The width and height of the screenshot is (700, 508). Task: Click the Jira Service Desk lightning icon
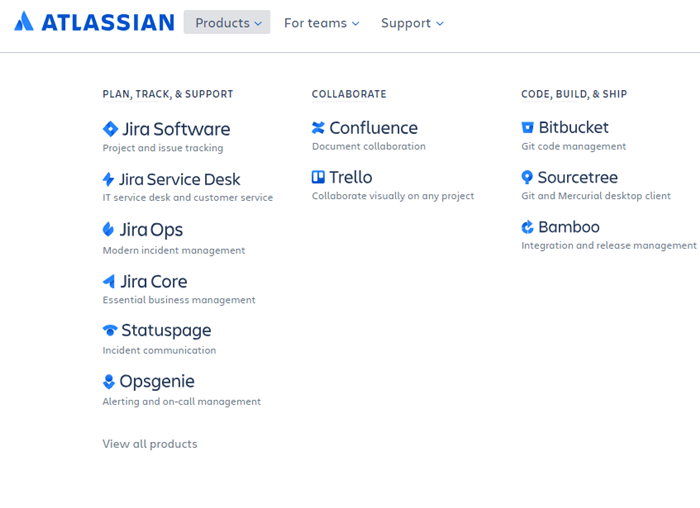coord(108,180)
